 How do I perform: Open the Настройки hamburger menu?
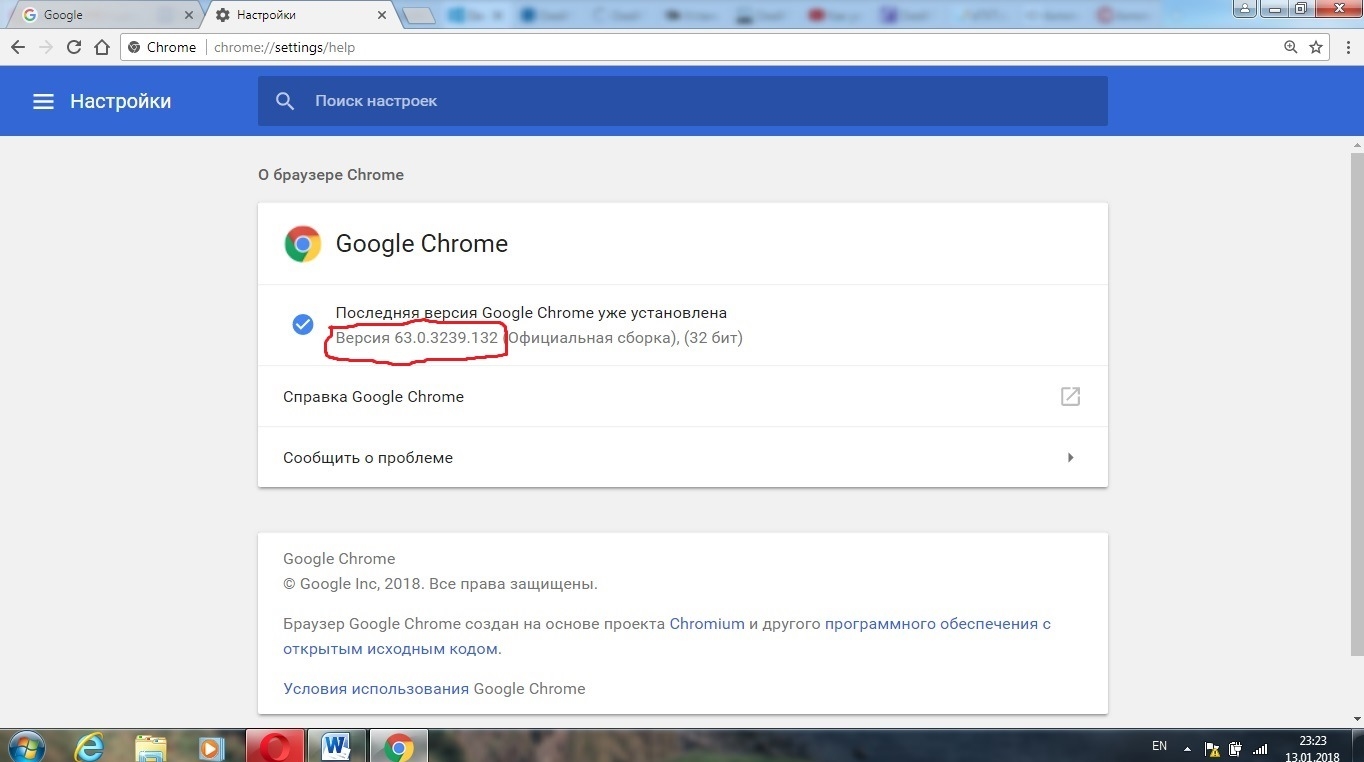pos(43,101)
